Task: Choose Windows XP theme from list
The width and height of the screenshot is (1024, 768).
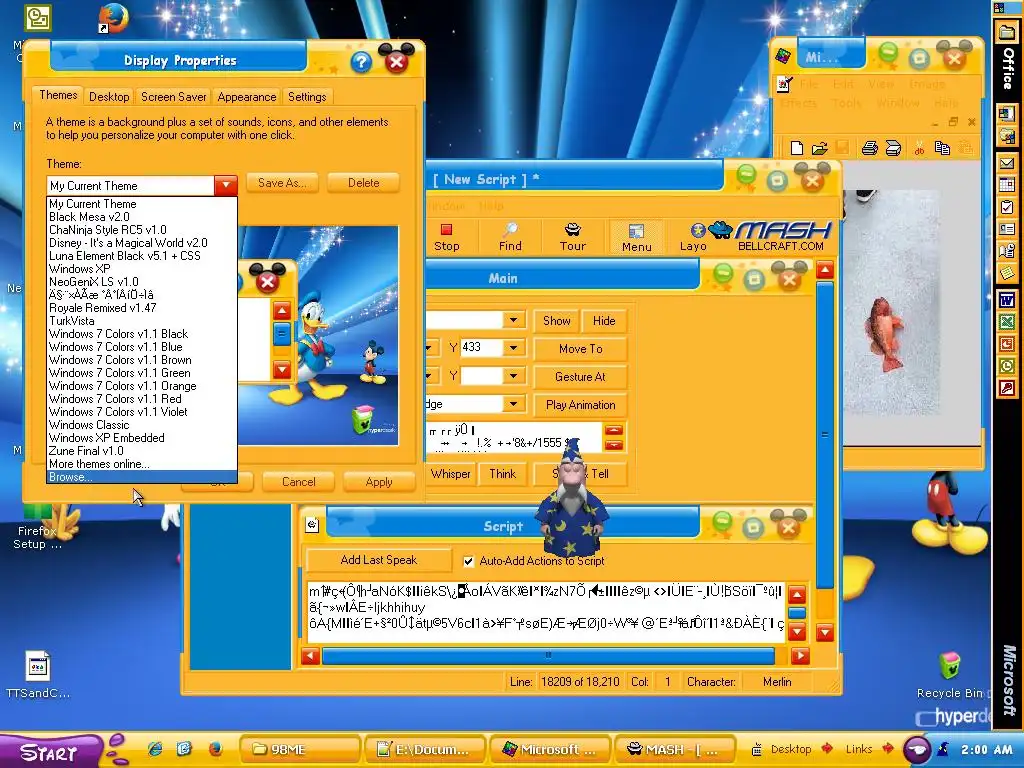Action: point(142,268)
